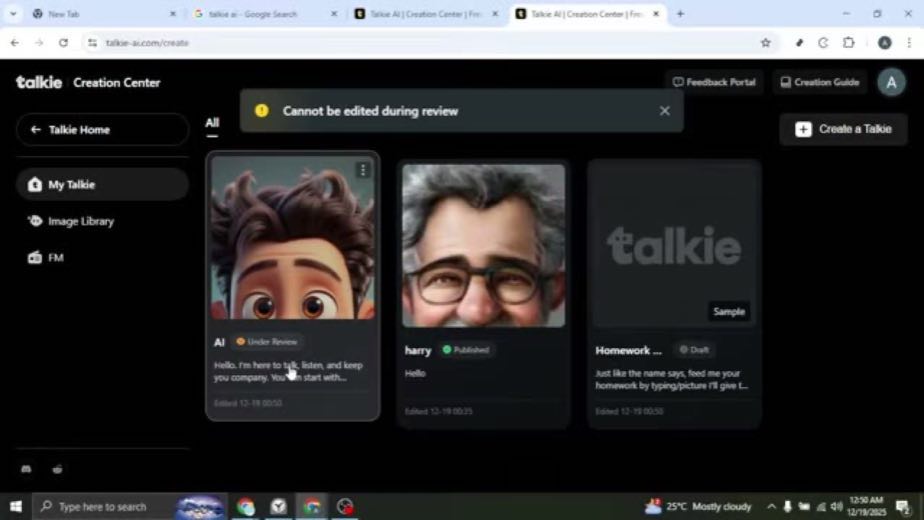Click the microphone icon in system tray
Screen dimensions: 924x520
click(787, 506)
